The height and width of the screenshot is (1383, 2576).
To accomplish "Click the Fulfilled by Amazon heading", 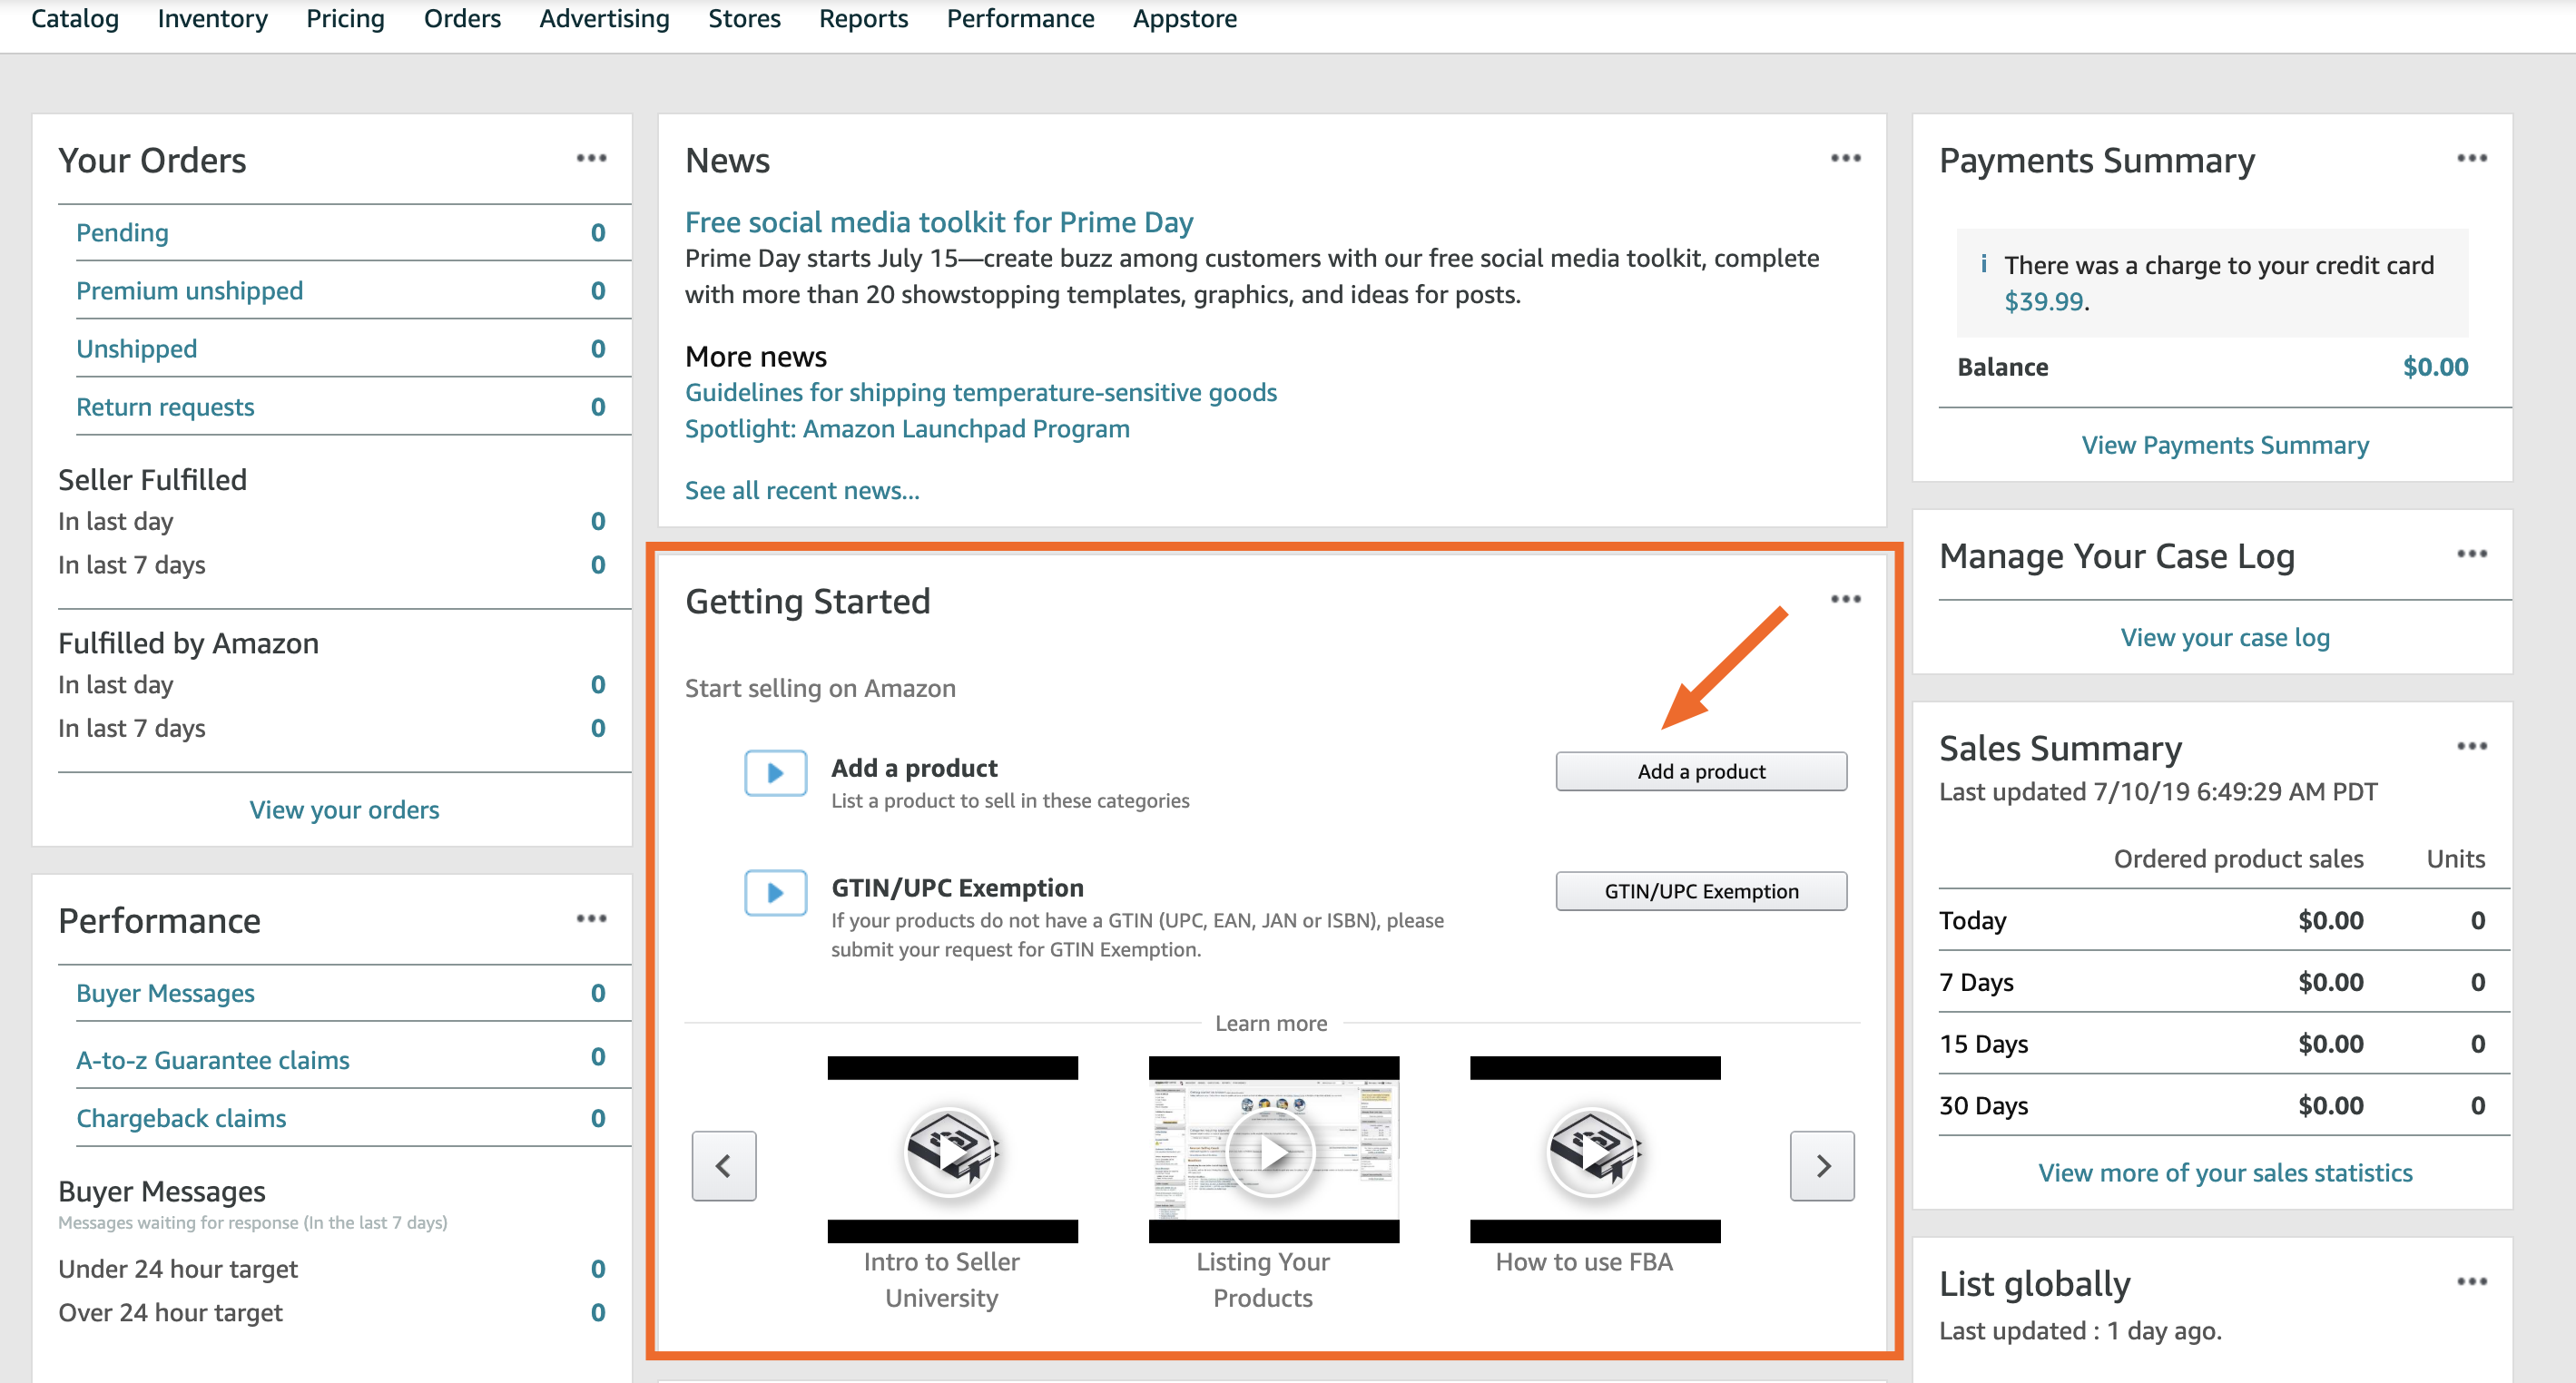I will 188,643.
